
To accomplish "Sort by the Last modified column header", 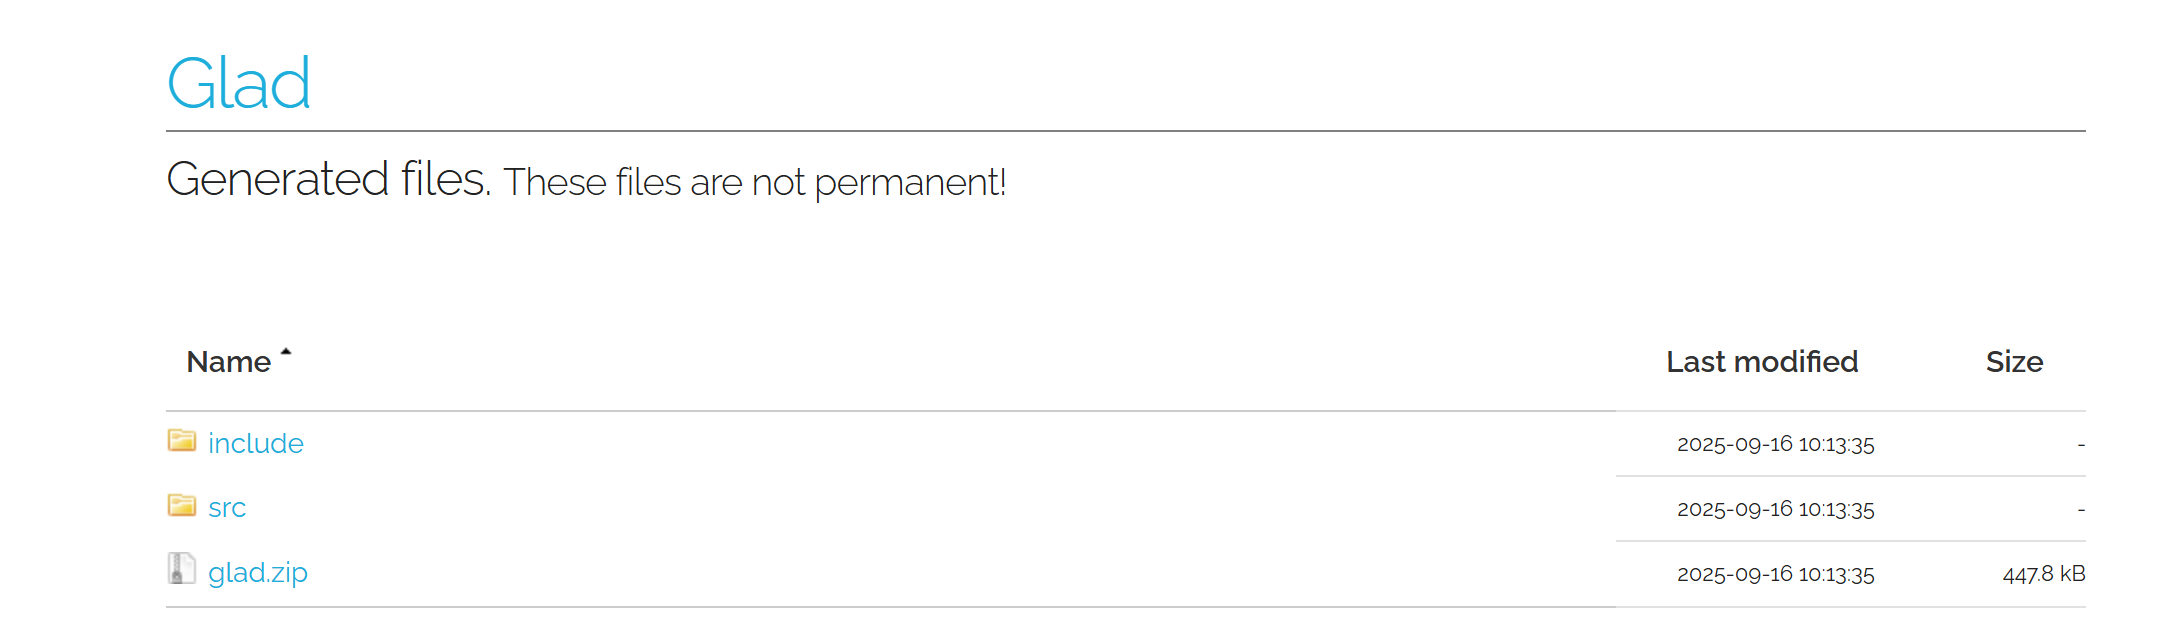I will point(1762,362).
